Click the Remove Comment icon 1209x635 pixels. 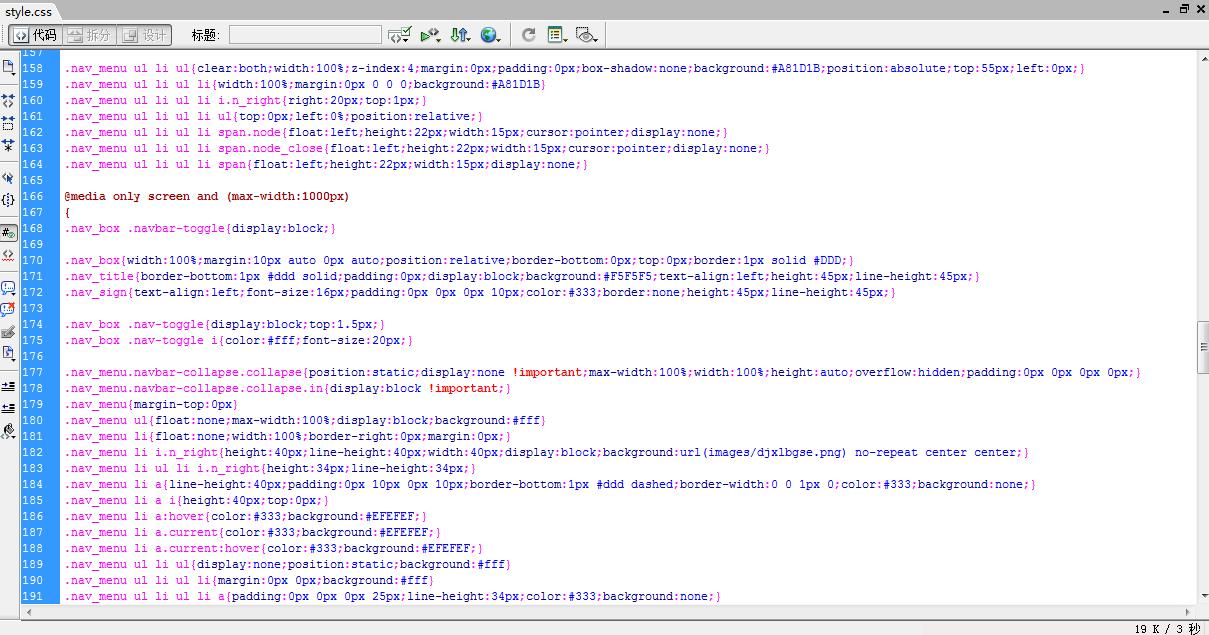8,310
